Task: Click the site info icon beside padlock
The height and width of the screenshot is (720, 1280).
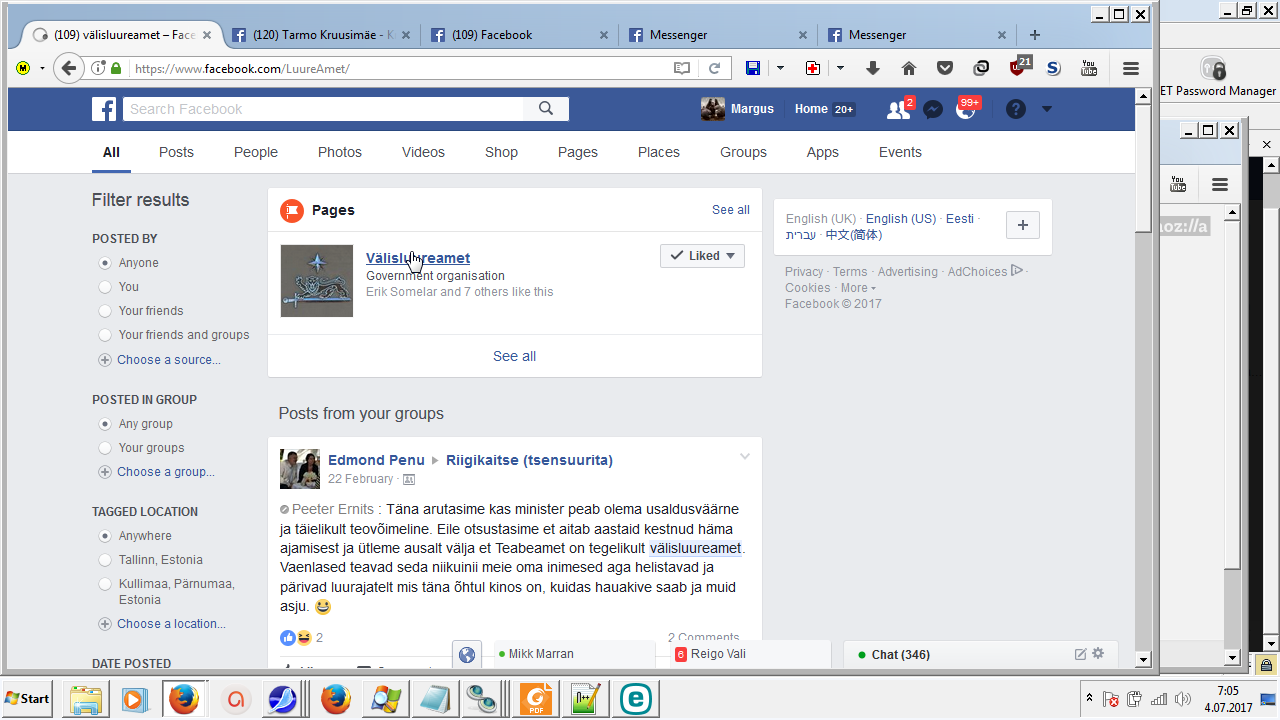Action: click(98, 69)
